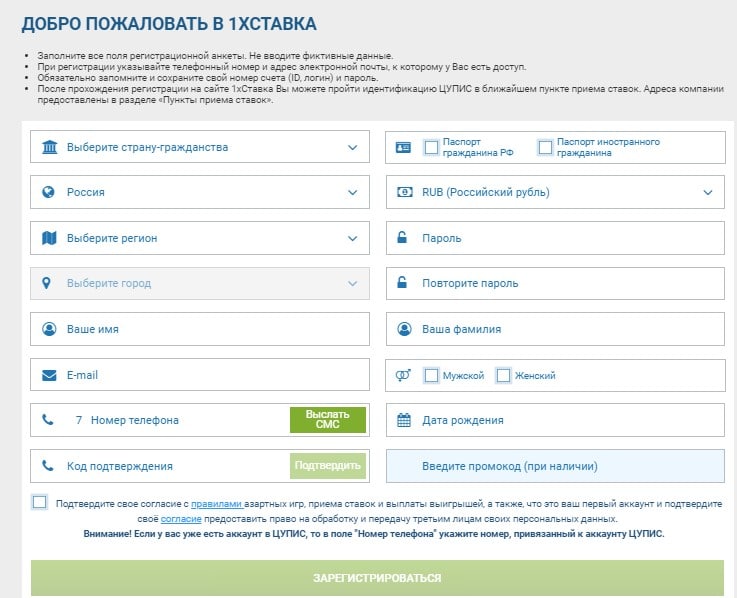The image size is (737, 598).
Task: Open the Россия country dropdown
Action: [x=200, y=192]
